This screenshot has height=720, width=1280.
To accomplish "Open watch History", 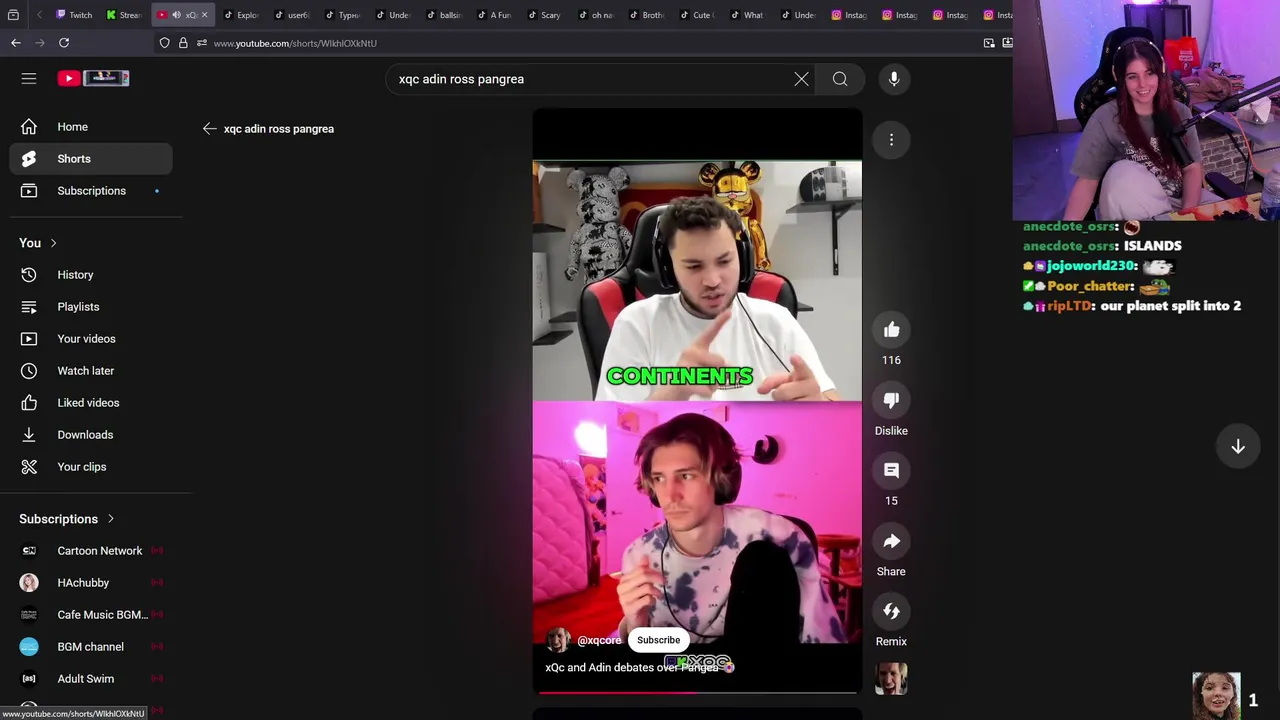I will (x=91, y=275).
